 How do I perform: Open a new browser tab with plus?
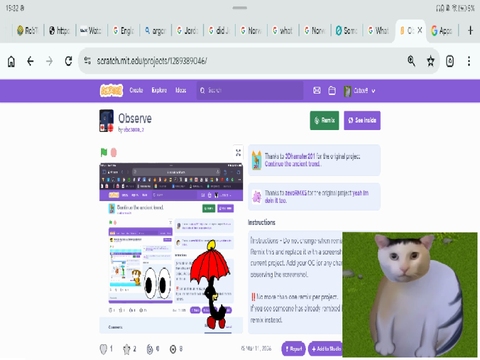tap(470, 31)
